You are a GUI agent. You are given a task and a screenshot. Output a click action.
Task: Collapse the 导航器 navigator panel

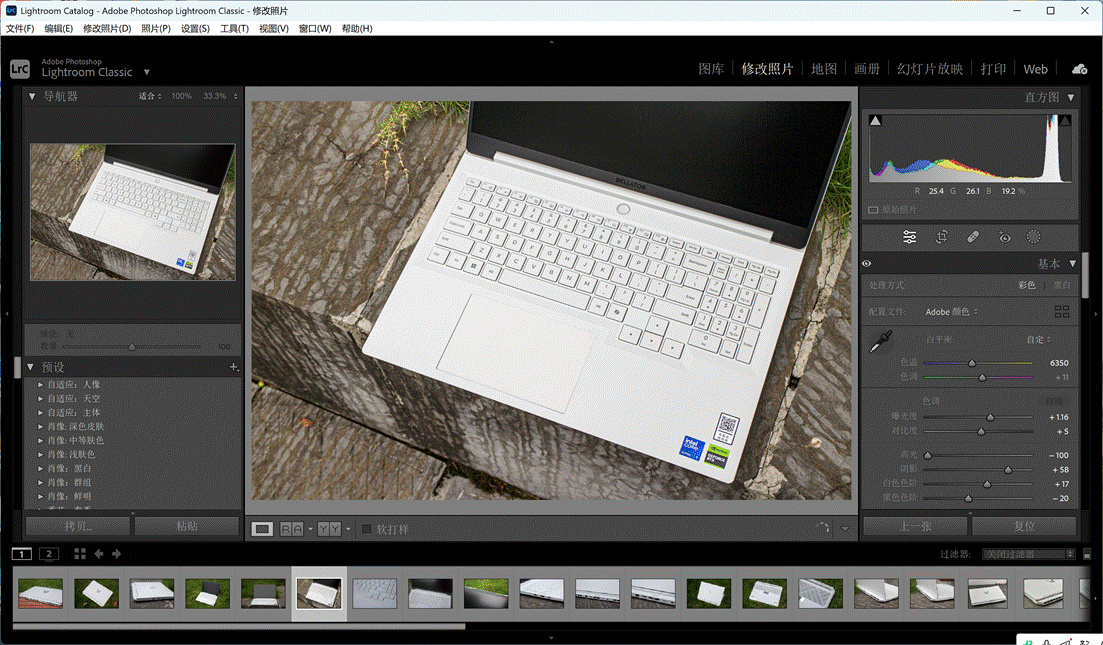tap(32, 96)
